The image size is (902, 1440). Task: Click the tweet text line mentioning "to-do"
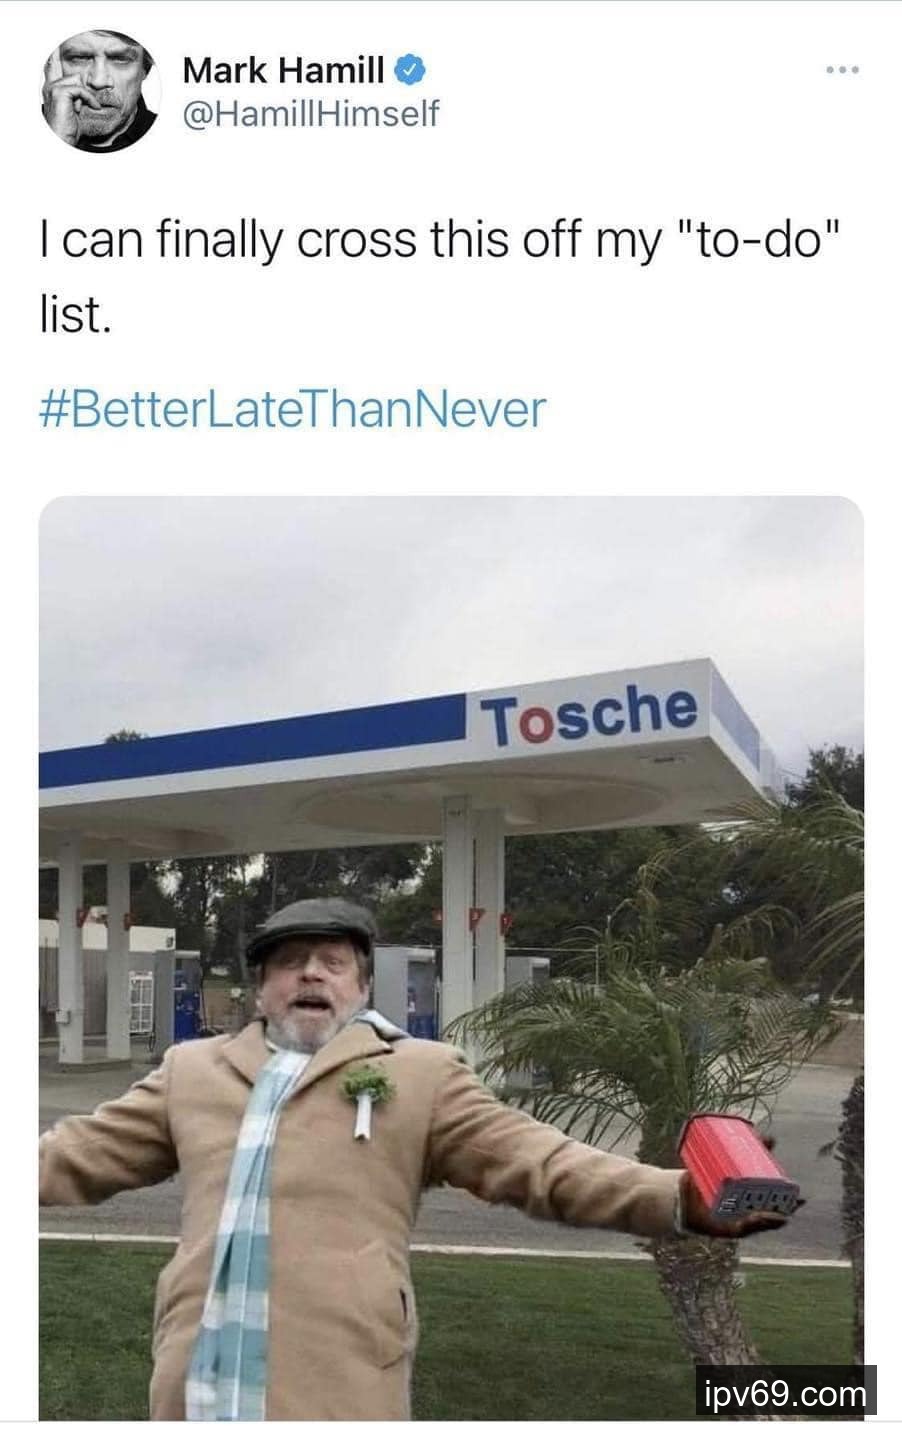pyautogui.click(x=437, y=240)
